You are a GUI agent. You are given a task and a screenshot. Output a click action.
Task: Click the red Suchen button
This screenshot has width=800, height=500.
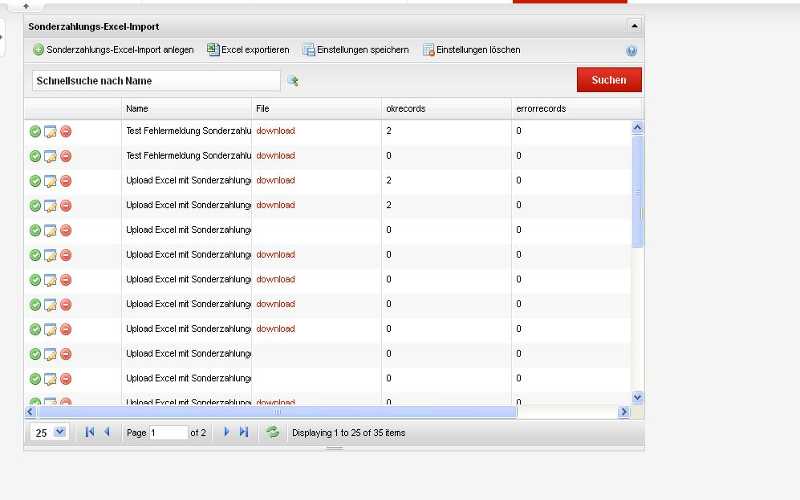click(x=609, y=80)
